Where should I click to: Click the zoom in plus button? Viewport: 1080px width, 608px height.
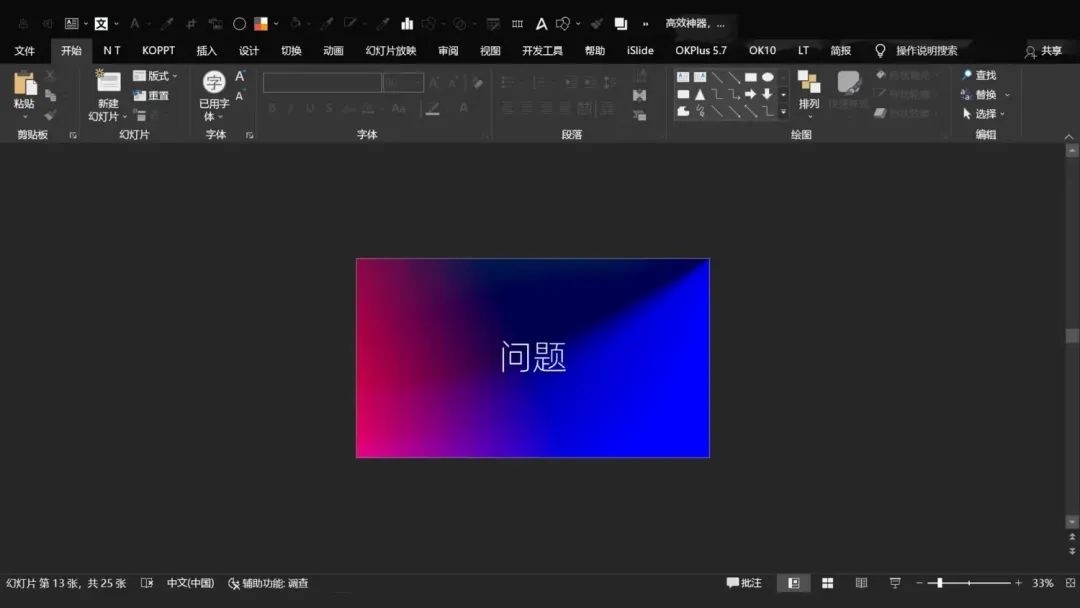coord(1018,583)
